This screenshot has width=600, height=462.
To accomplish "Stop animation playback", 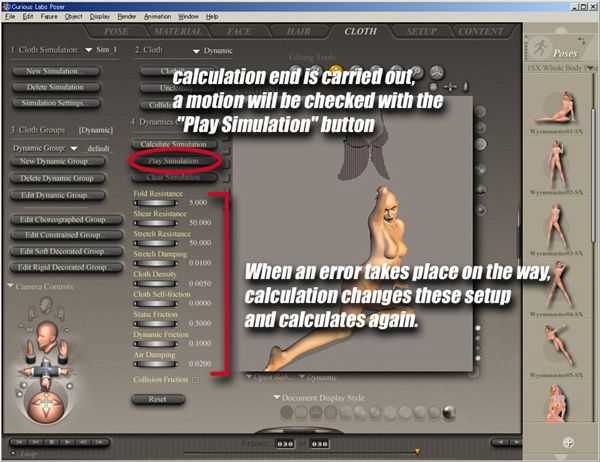I will click(x=52, y=442).
